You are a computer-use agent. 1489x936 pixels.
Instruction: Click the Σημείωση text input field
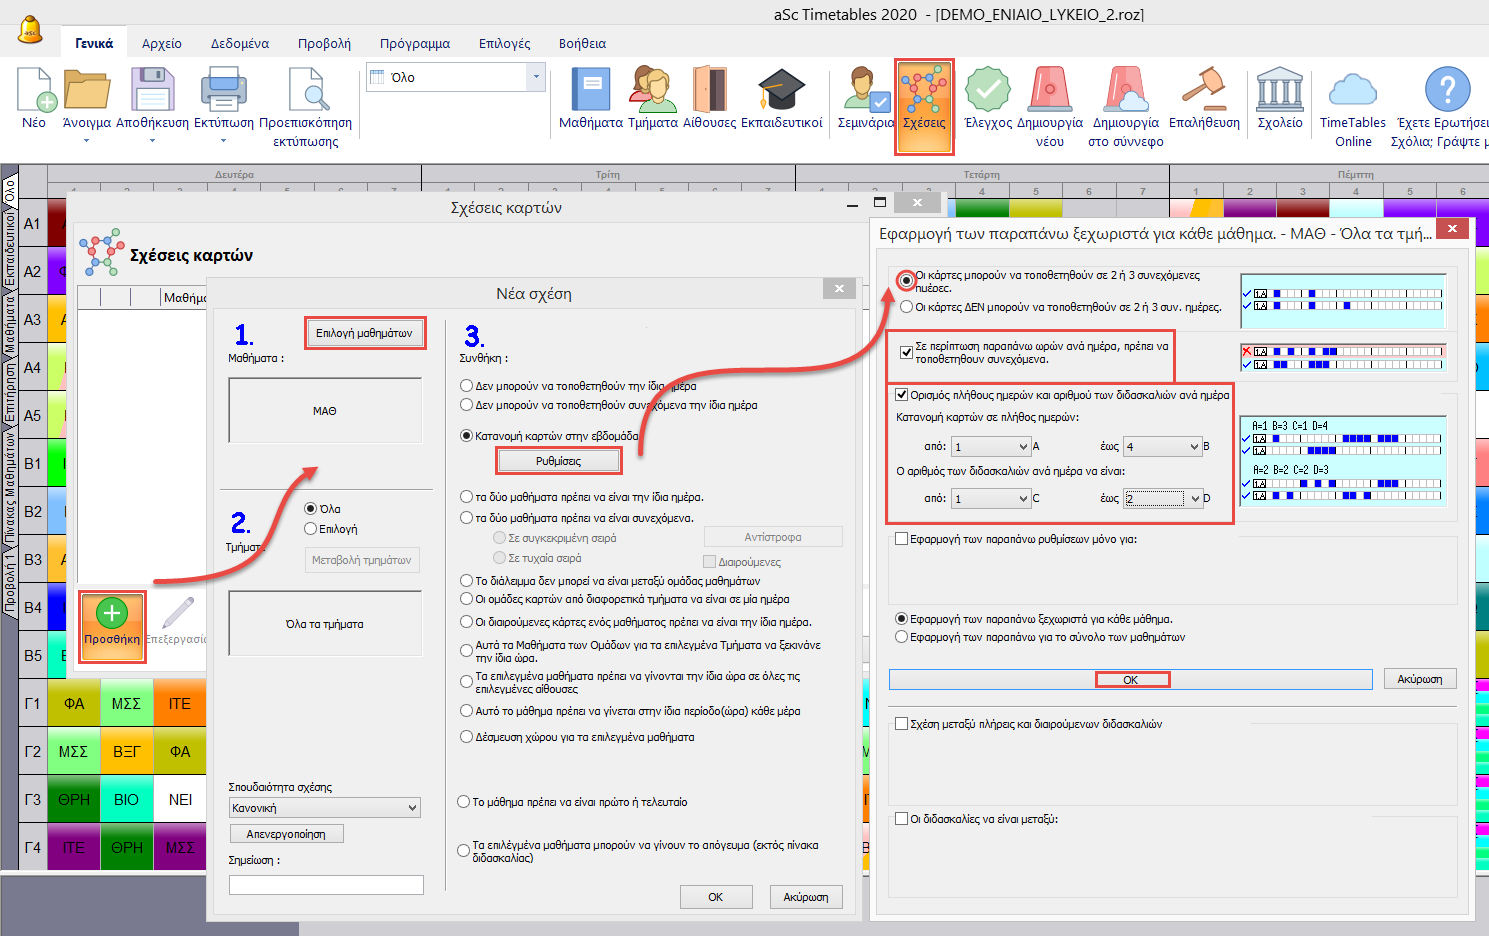[x=326, y=885]
